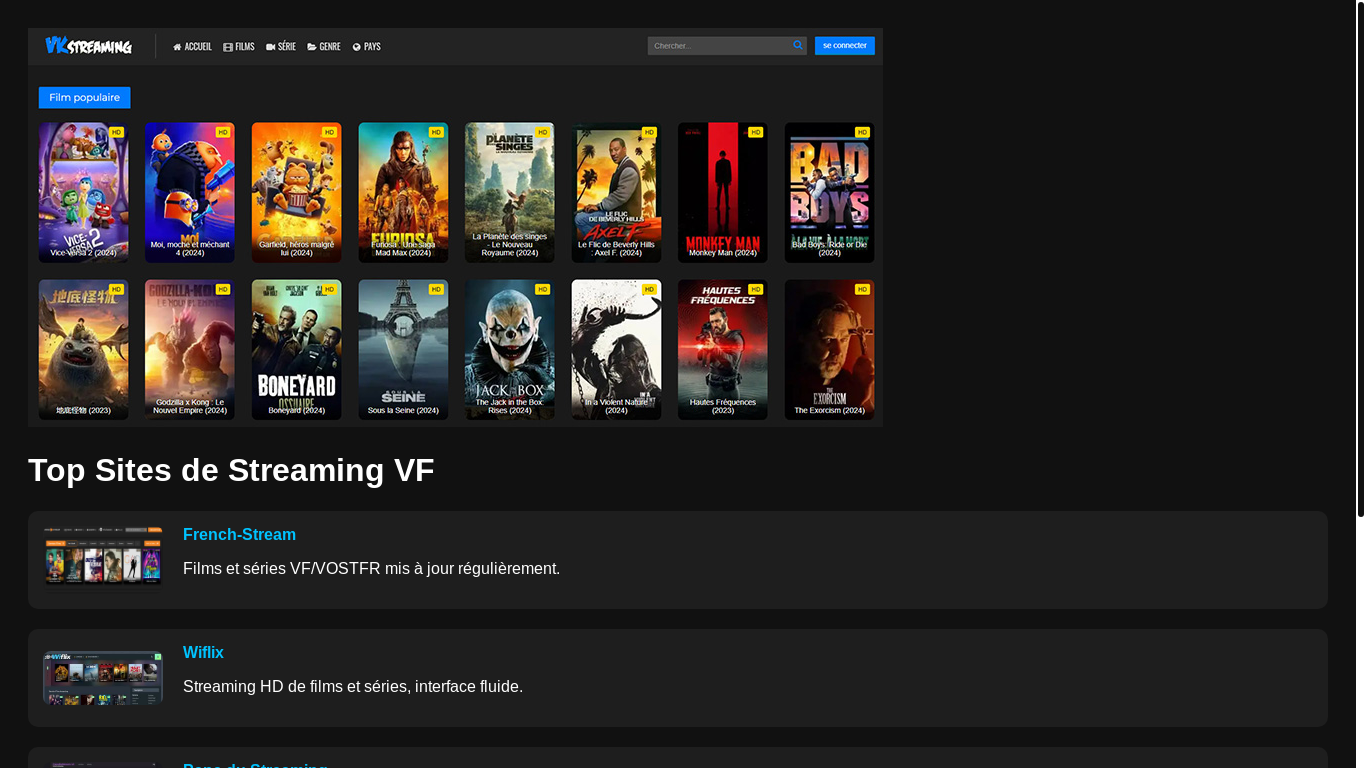This screenshot has width=1366, height=768.
Task: Open the PAYS menu item
Action: [x=366, y=47]
